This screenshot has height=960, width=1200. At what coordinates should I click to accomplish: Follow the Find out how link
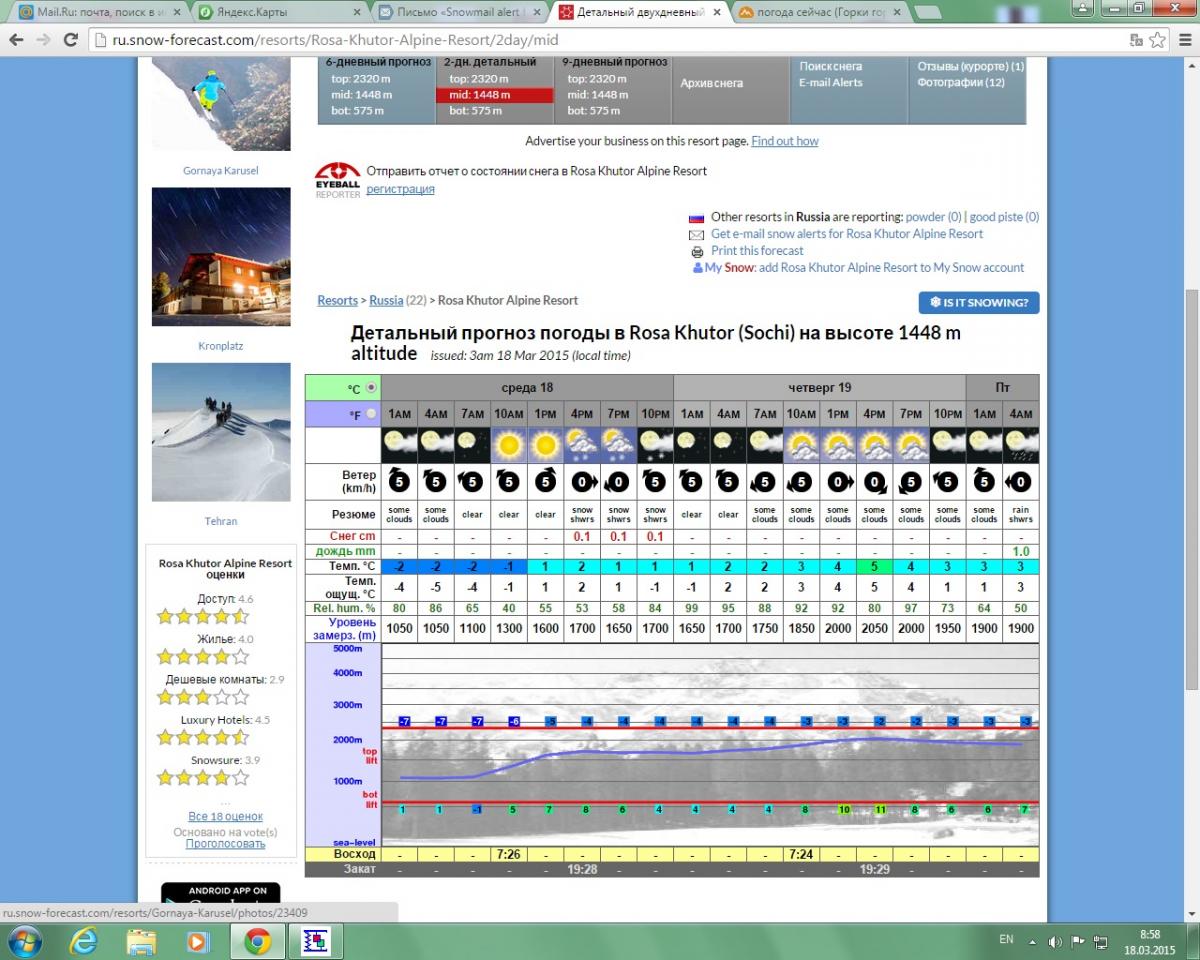point(785,142)
